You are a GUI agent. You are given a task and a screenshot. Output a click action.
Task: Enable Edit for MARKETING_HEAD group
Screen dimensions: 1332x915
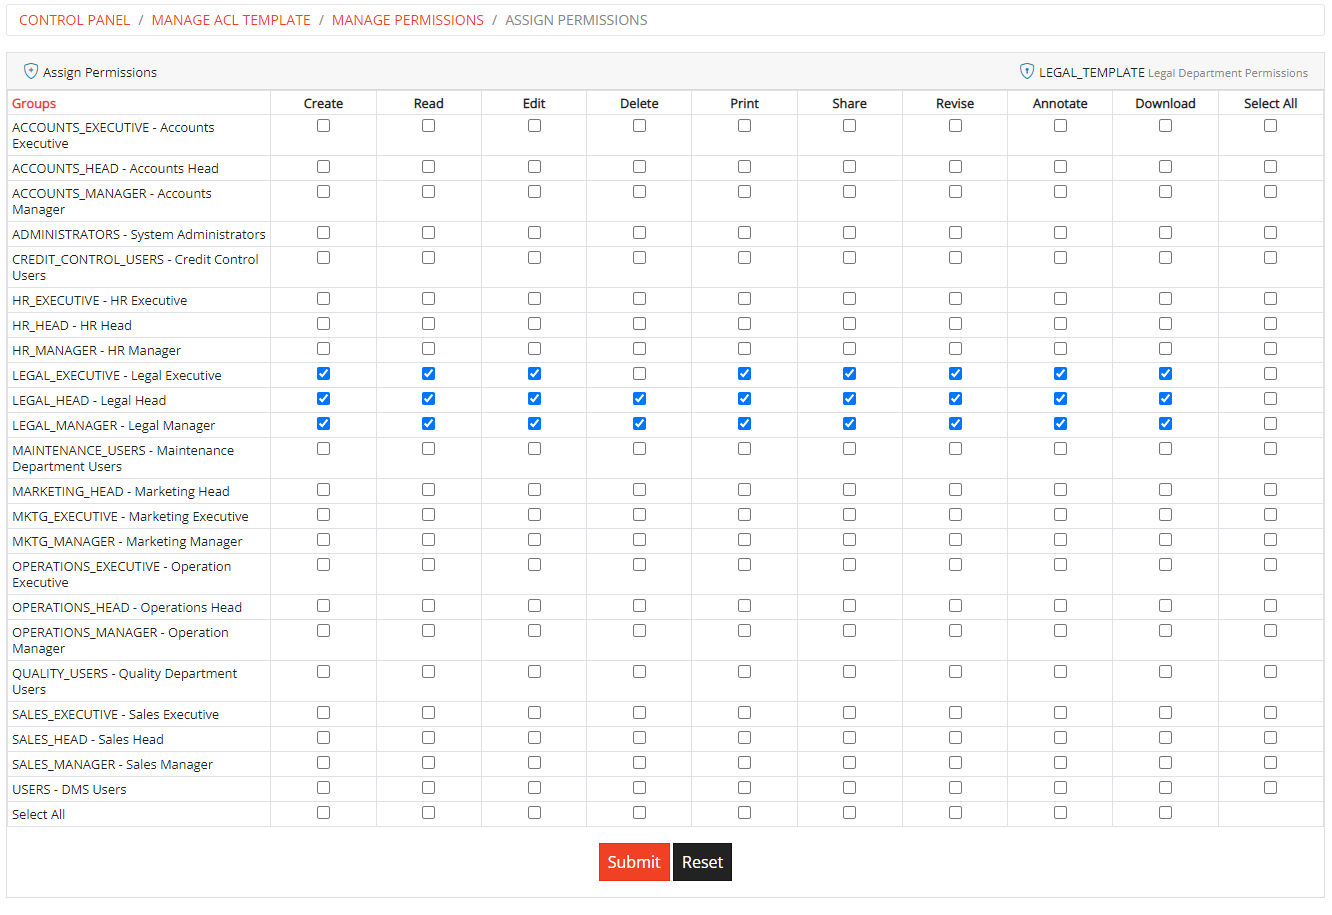tap(534, 490)
